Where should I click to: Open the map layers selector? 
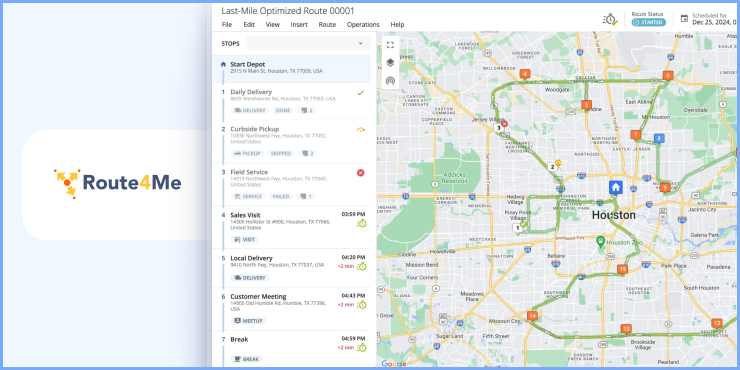(390, 63)
